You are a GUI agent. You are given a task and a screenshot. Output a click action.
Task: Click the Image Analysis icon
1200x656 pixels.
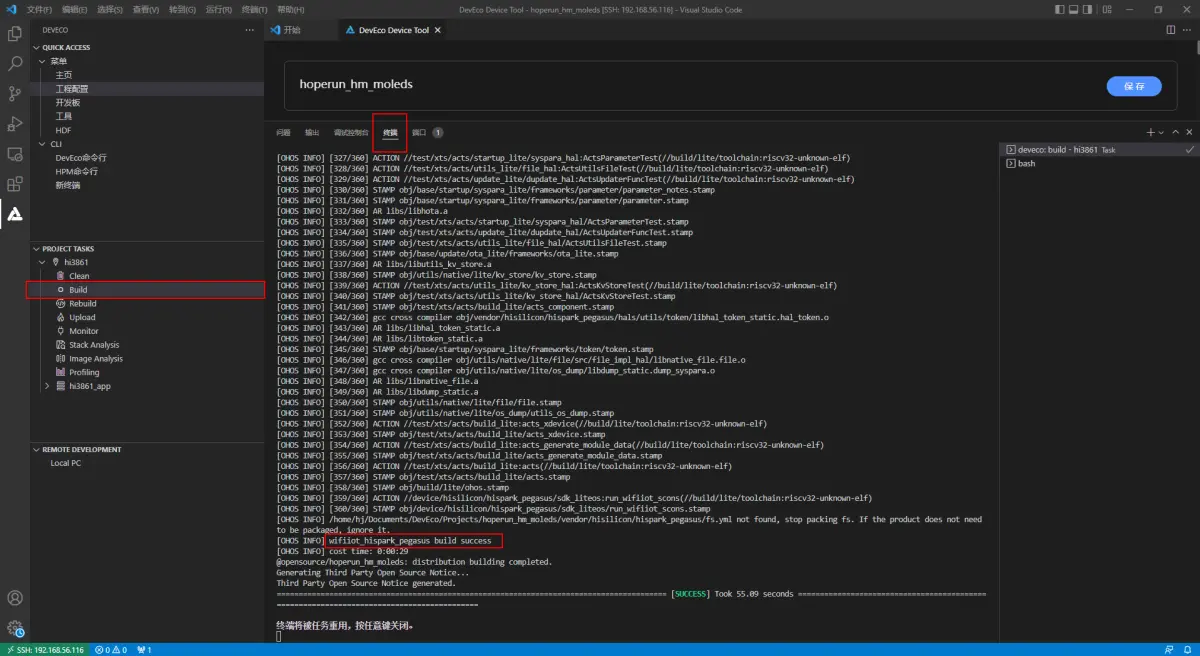tap(61, 359)
